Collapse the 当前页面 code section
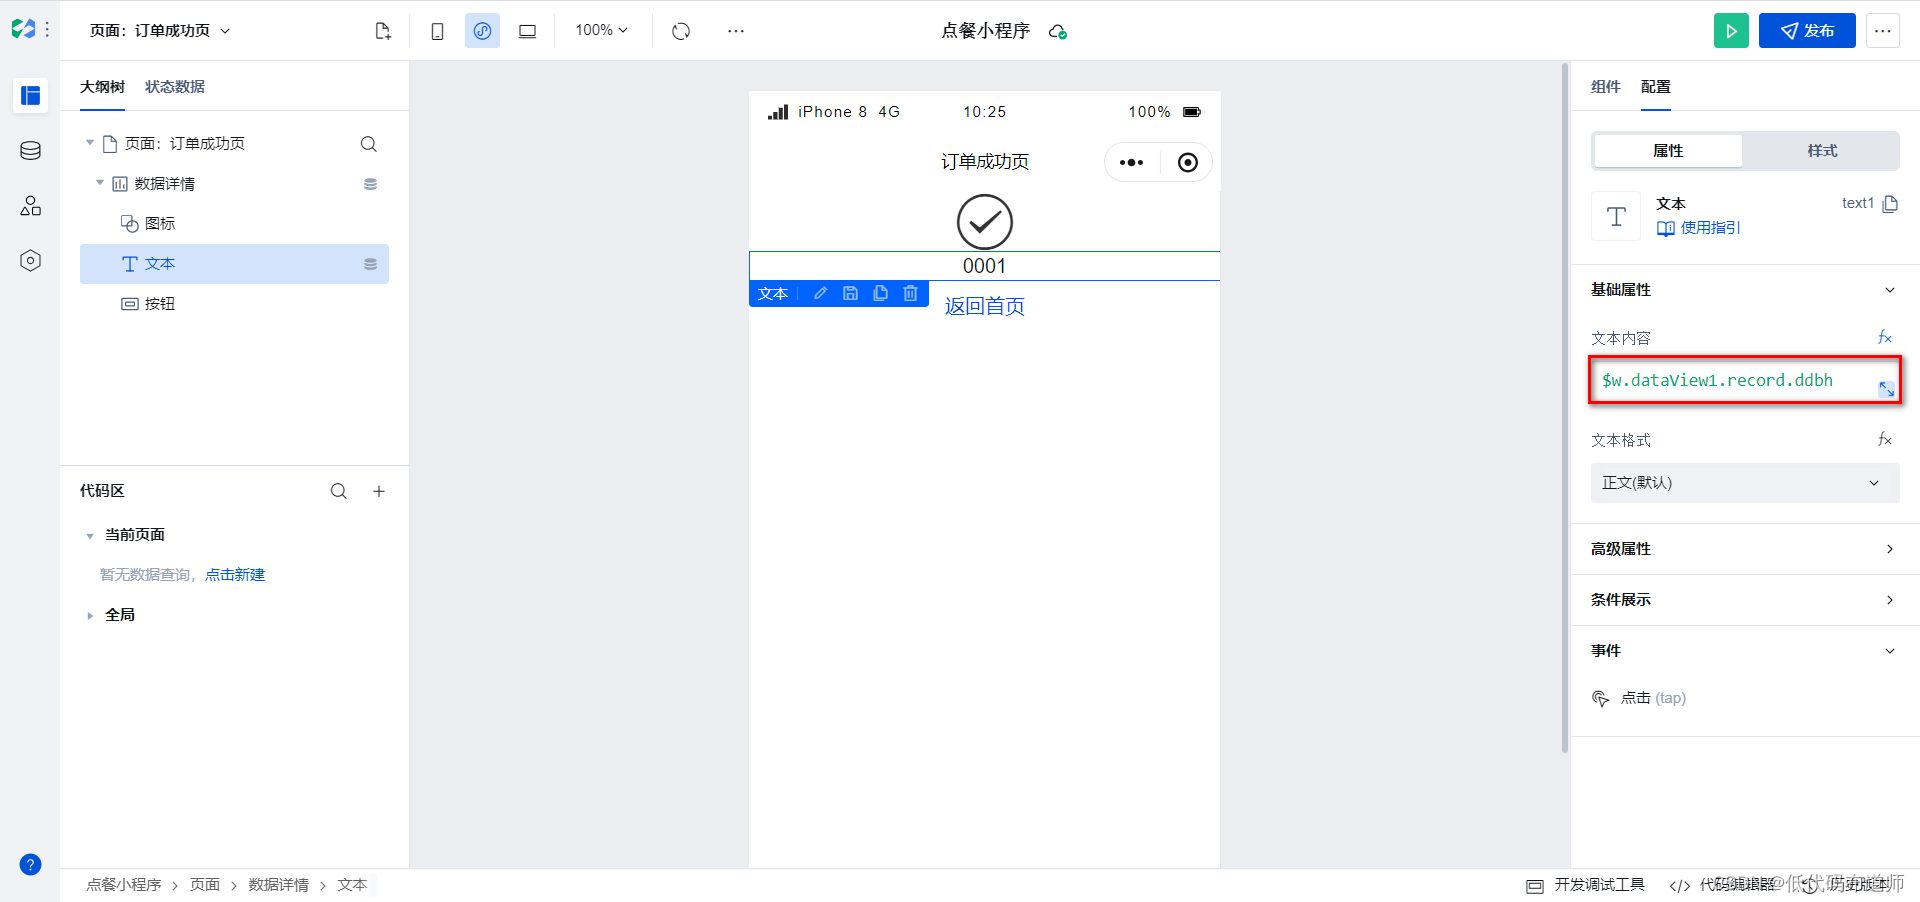1920x902 pixels. coord(90,536)
